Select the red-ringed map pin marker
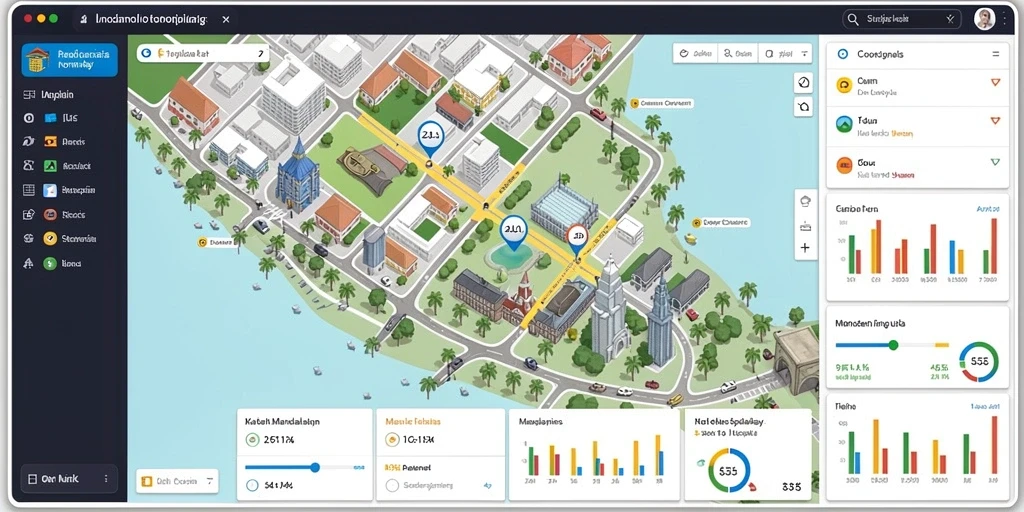The height and width of the screenshot is (512, 1024). click(577, 239)
